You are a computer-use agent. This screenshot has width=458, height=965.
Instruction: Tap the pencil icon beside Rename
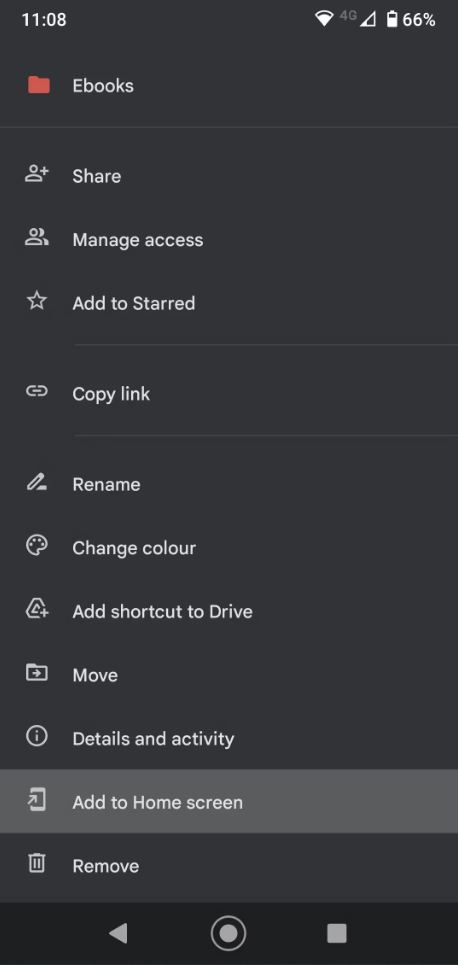[37, 483]
